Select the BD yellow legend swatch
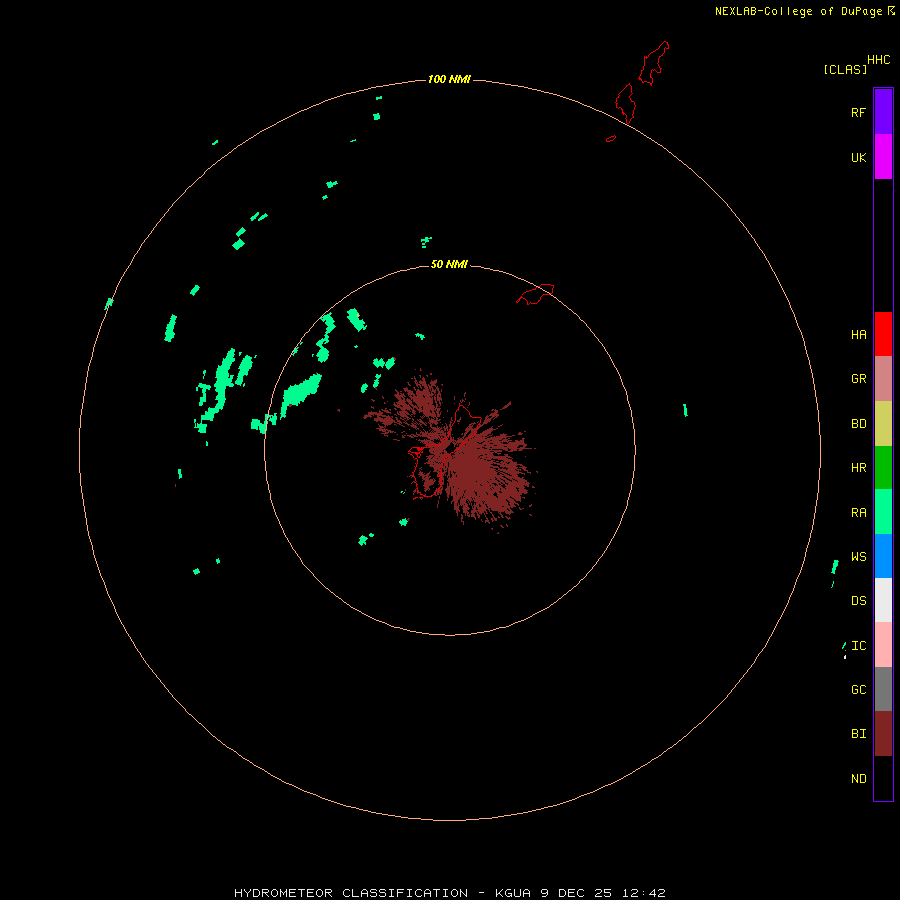Viewport: 900px width, 900px height. point(883,423)
